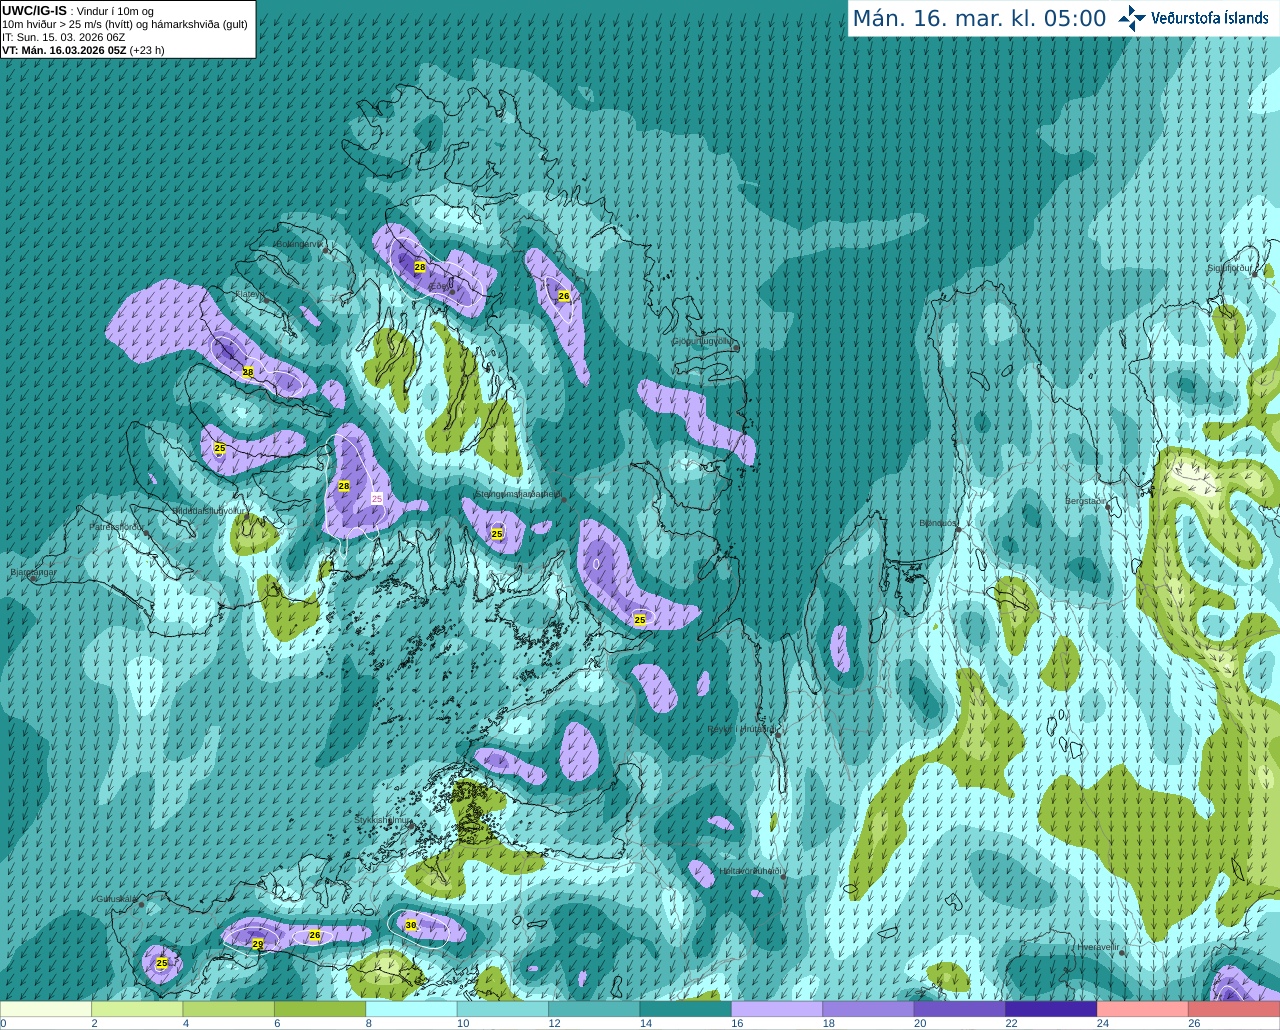Click the 0–2 m/s pale yellow legend swatch
1280x1030 pixels.
pyautogui.click(x=46, y=1009)
